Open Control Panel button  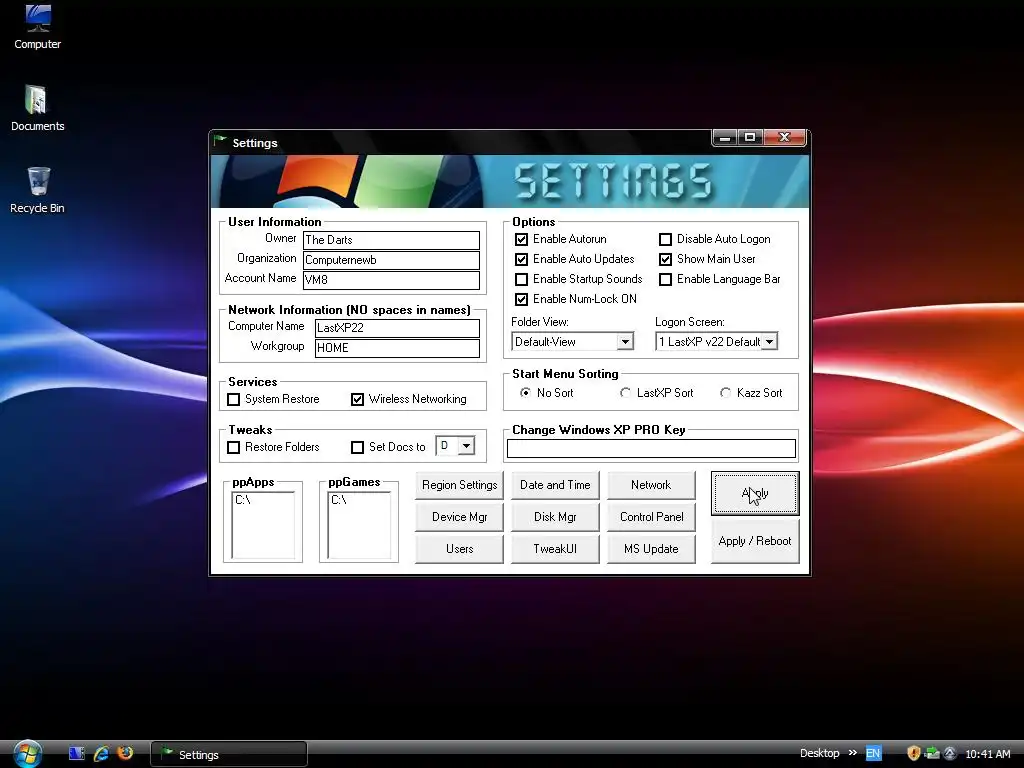[x=651, y=517]
